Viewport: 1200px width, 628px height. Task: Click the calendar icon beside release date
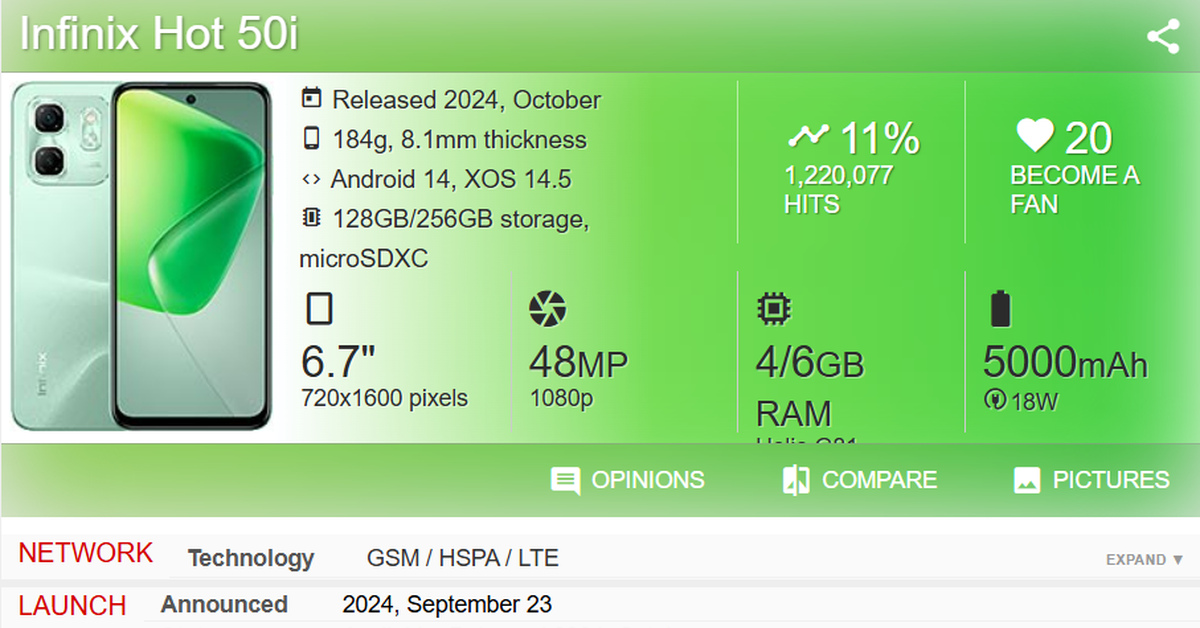pos(312,99)
